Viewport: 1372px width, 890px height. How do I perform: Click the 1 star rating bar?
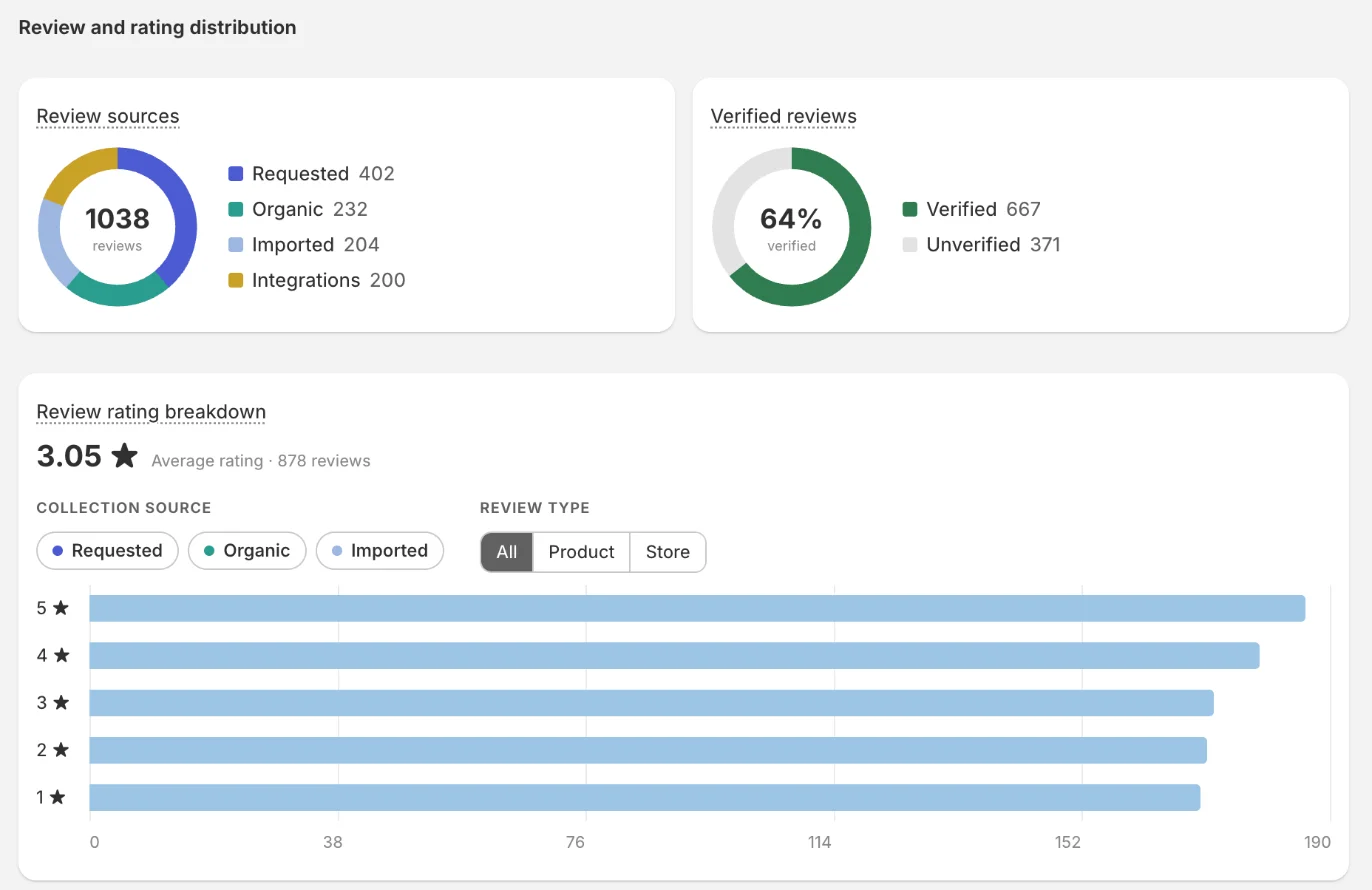pos(645,797)
